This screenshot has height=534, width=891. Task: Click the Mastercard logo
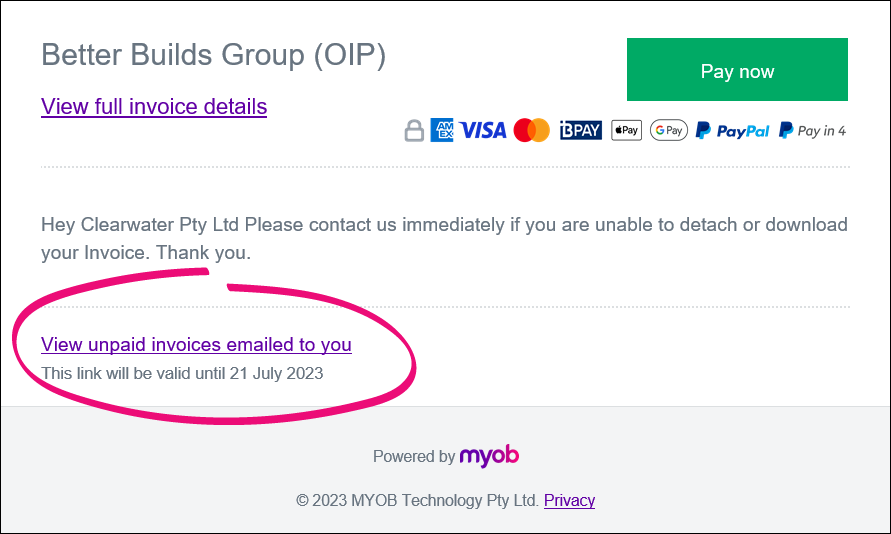point(531,130)
